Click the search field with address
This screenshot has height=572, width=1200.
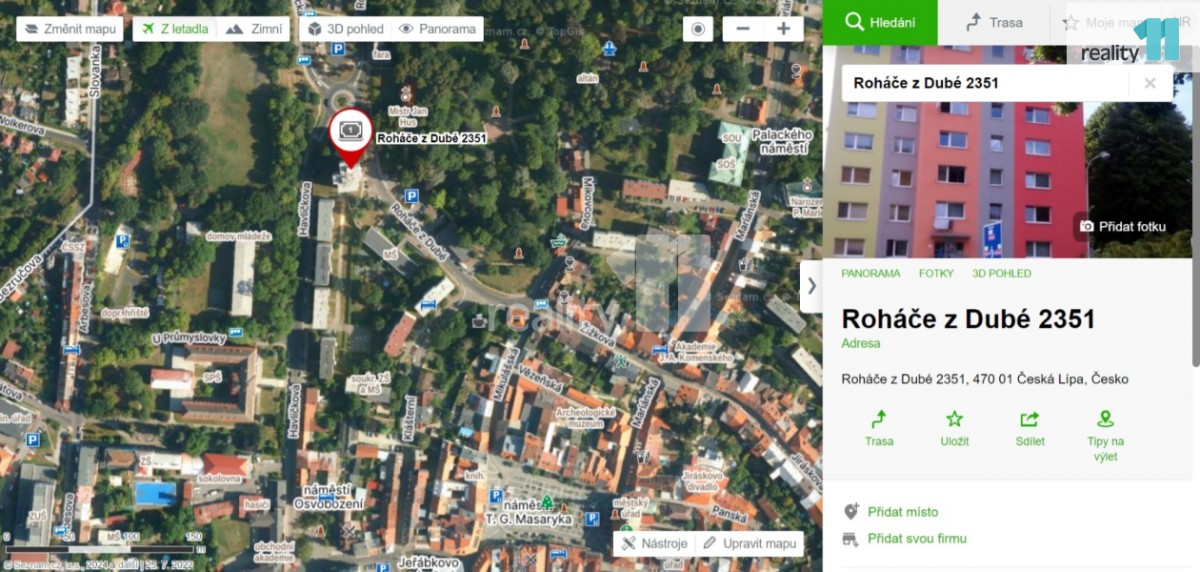pos(985,83)
